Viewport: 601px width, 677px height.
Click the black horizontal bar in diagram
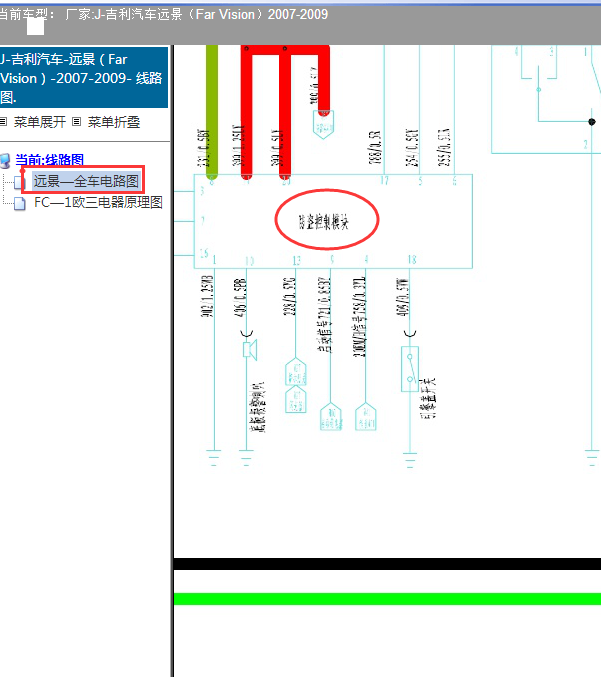(x=387, y=564)
